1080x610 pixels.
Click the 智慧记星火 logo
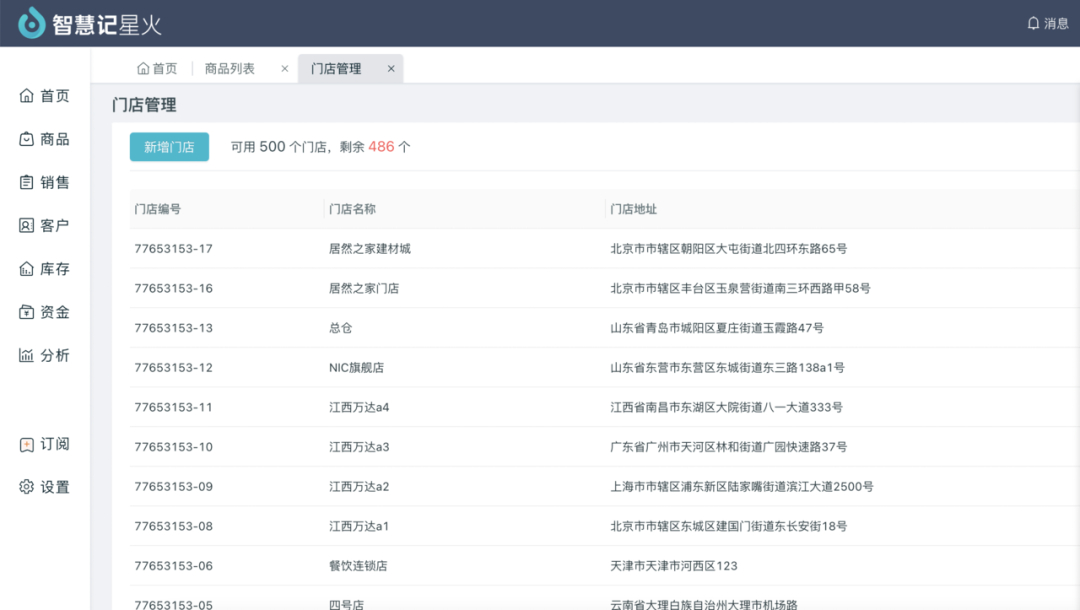point(90,23)
